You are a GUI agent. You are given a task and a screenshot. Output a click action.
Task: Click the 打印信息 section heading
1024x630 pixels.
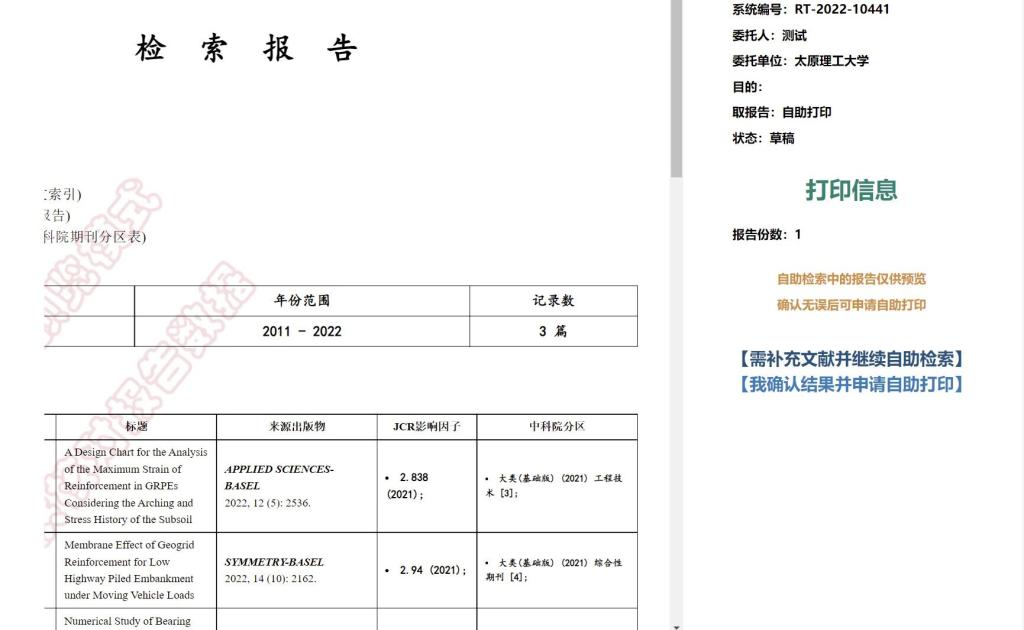tap(851, 190)
